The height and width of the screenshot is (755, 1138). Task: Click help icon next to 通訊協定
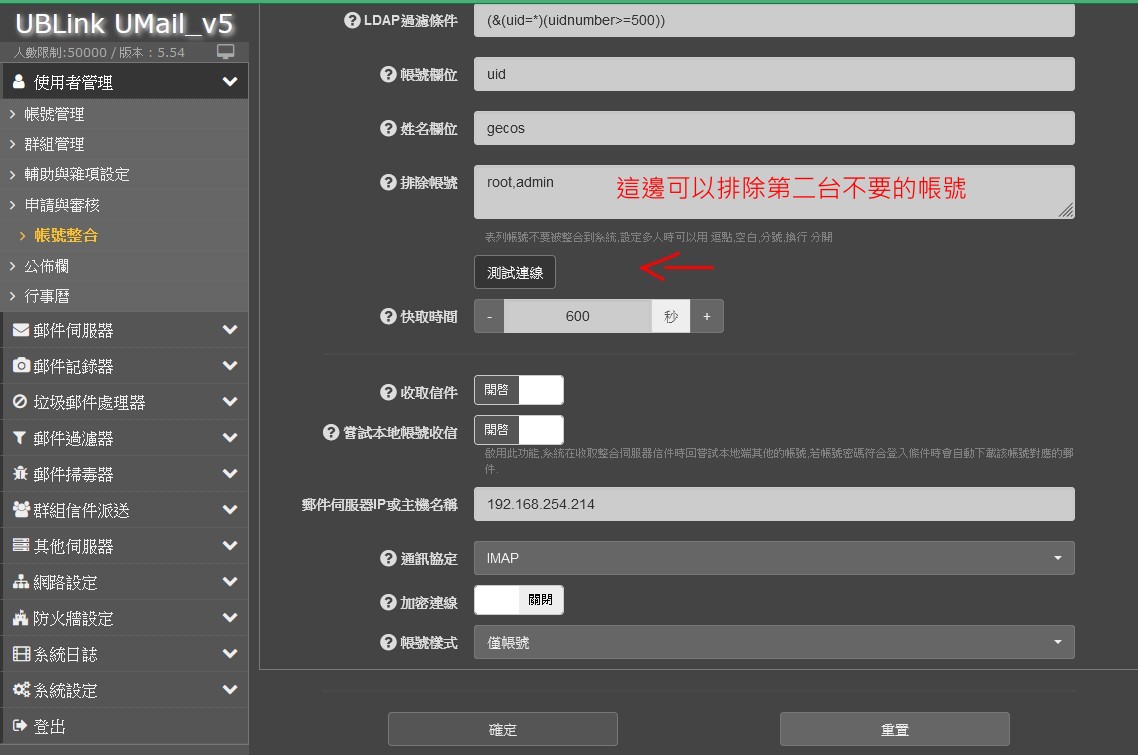(x=389, y=558)
